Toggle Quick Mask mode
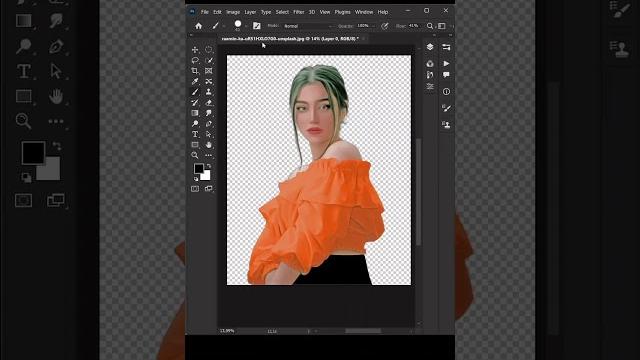 point(195,189)
